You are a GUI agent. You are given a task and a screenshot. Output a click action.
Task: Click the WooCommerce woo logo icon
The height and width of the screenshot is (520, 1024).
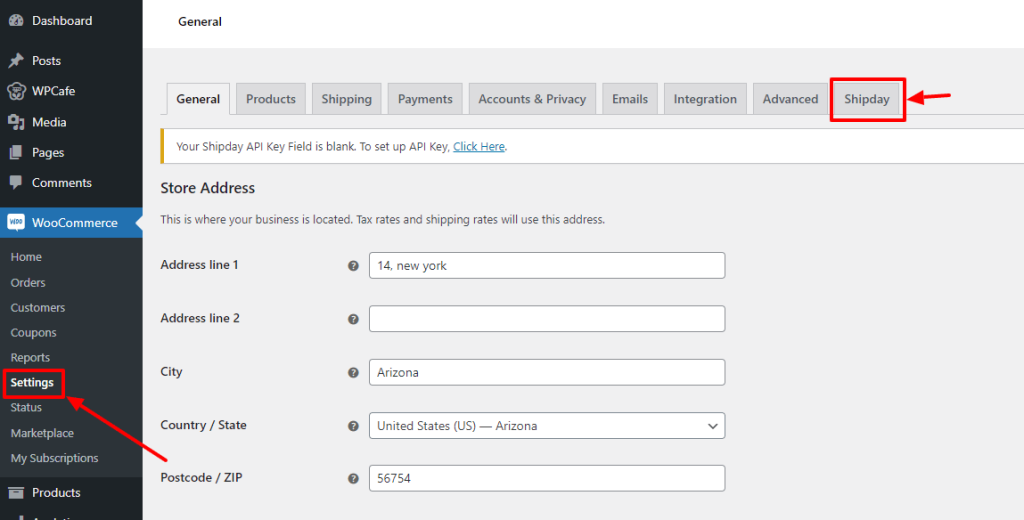[x=16, y=223]
